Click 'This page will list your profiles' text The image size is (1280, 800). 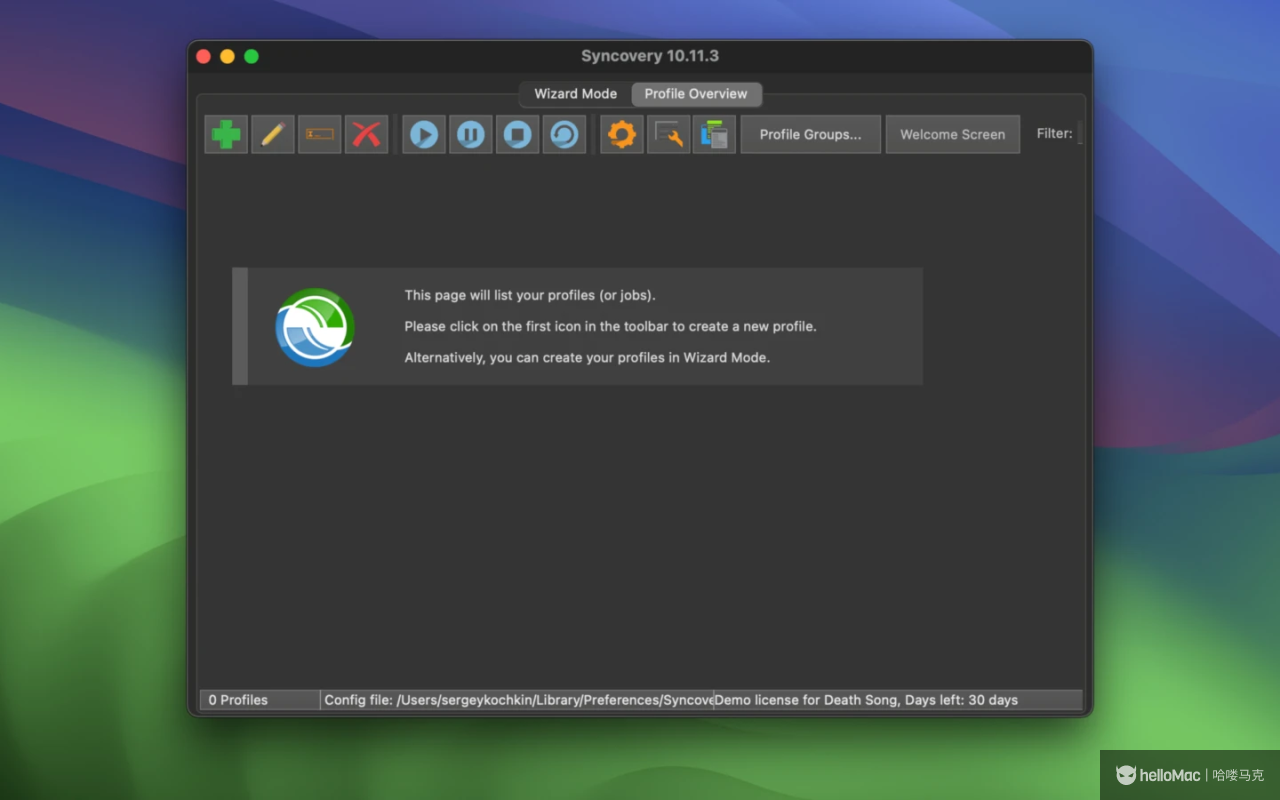point(530,295)
